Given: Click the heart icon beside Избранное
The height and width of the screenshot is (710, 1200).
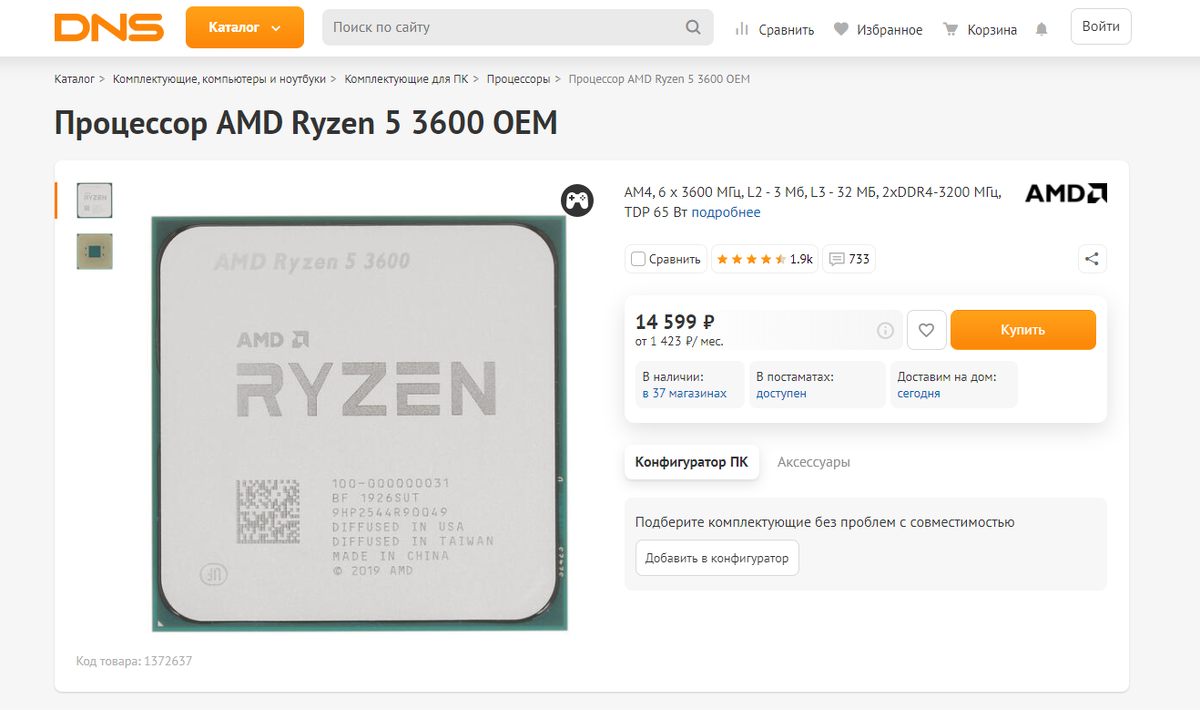Looking at the screenshot, I should tap(842, 29).
